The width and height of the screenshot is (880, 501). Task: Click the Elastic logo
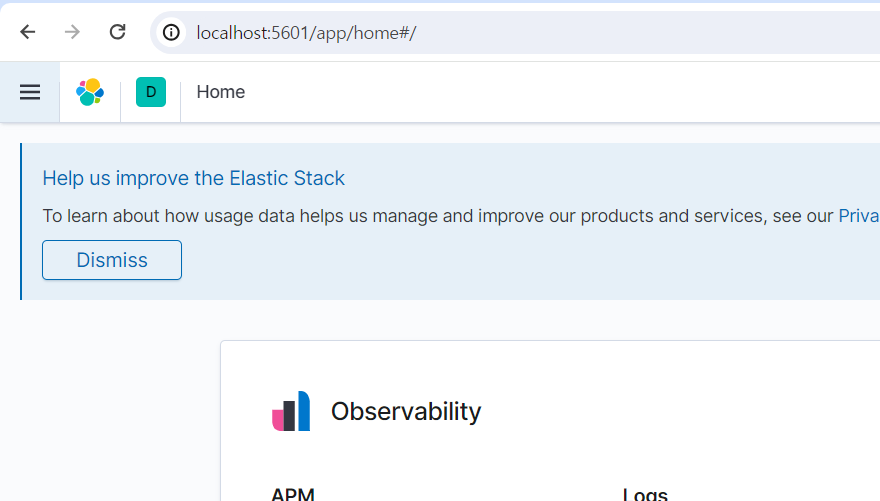[x=90, y=92]
